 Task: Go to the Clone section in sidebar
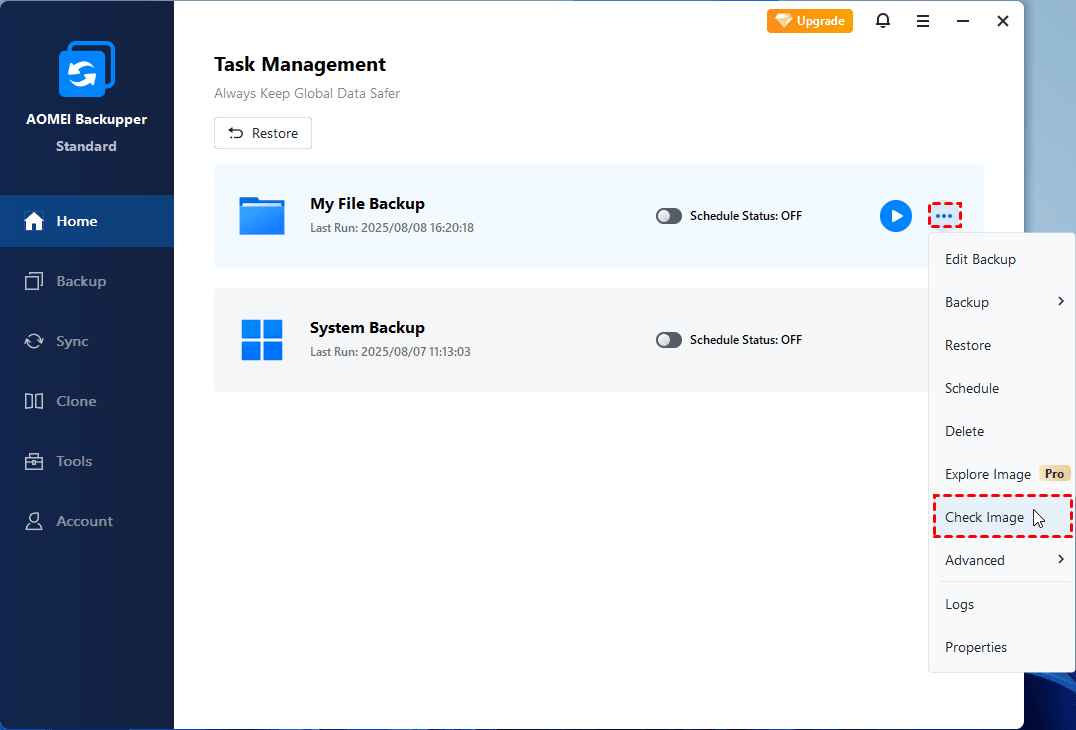[x=77, y=401]
